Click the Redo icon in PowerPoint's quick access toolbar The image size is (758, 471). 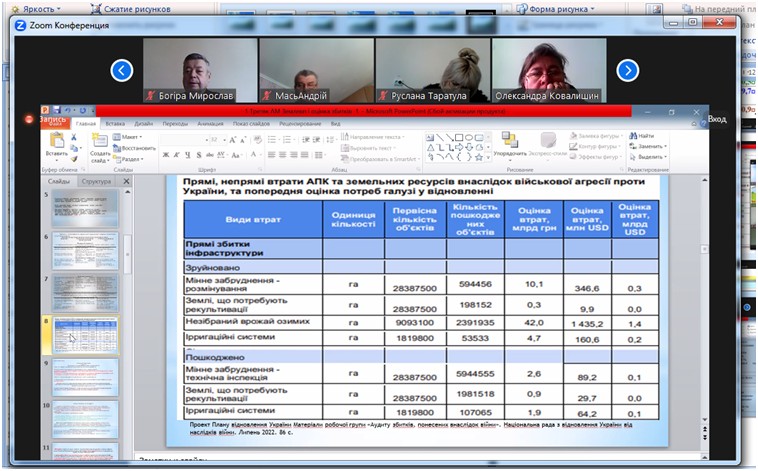point(83,110)
